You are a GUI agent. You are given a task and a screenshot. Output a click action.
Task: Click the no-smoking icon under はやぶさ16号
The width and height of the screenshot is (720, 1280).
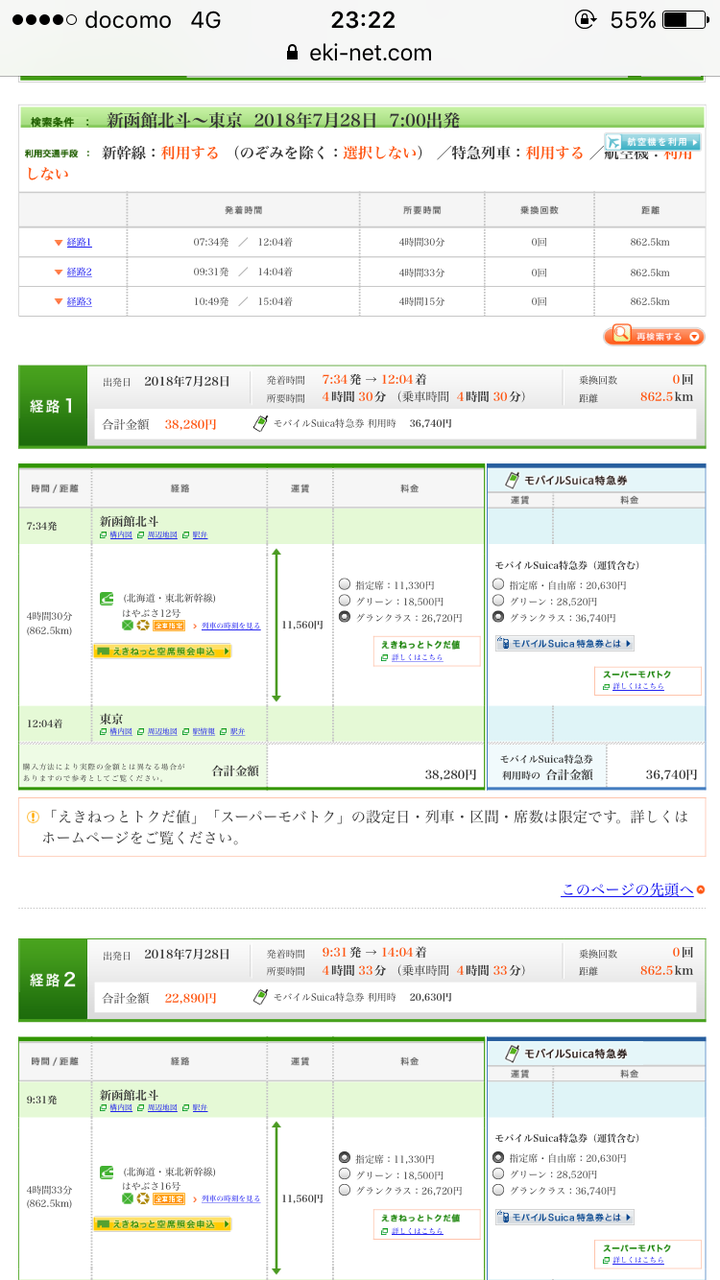pyautogui.click(x=128, y=1198)
